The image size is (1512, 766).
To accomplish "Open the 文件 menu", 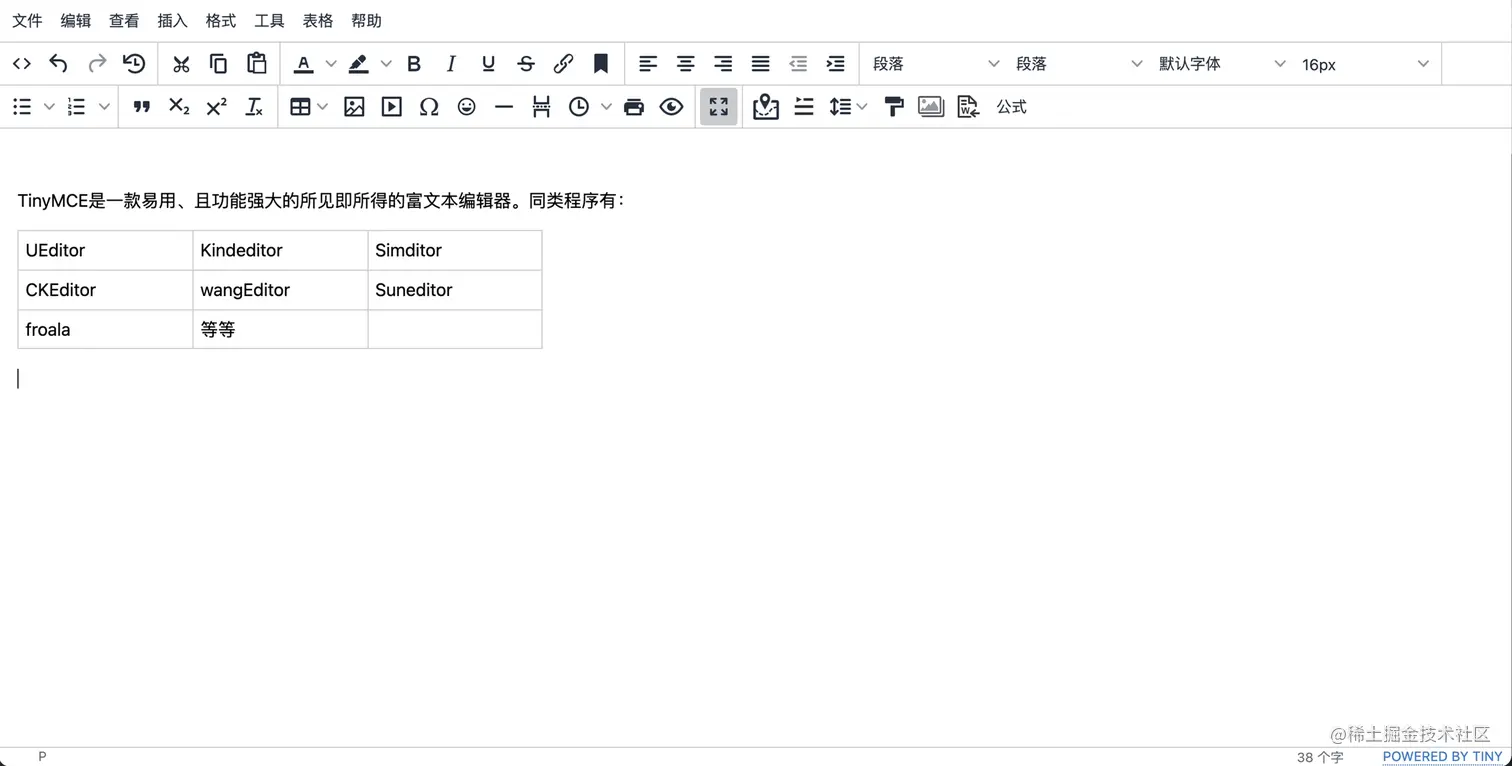I will point(27,21).
